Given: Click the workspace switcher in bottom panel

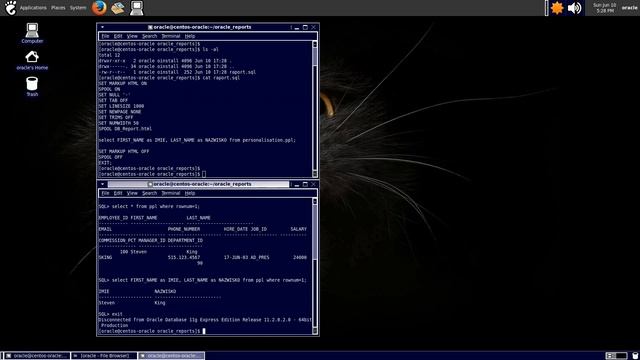Looking at the screenshot, I should pos(616,356).
